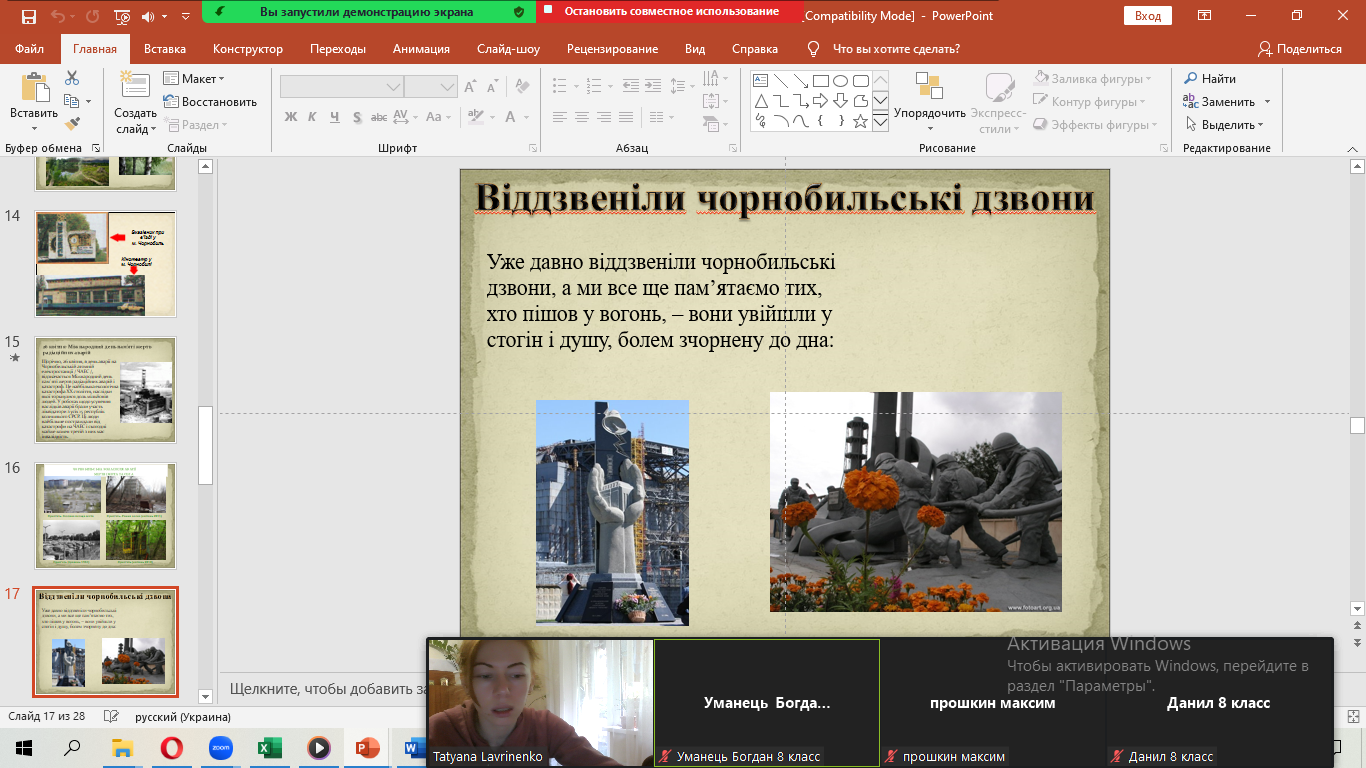Click the Save icon in quick access toolbar
The height and width of the screenshot is (768, 1366).
point(28,17)
